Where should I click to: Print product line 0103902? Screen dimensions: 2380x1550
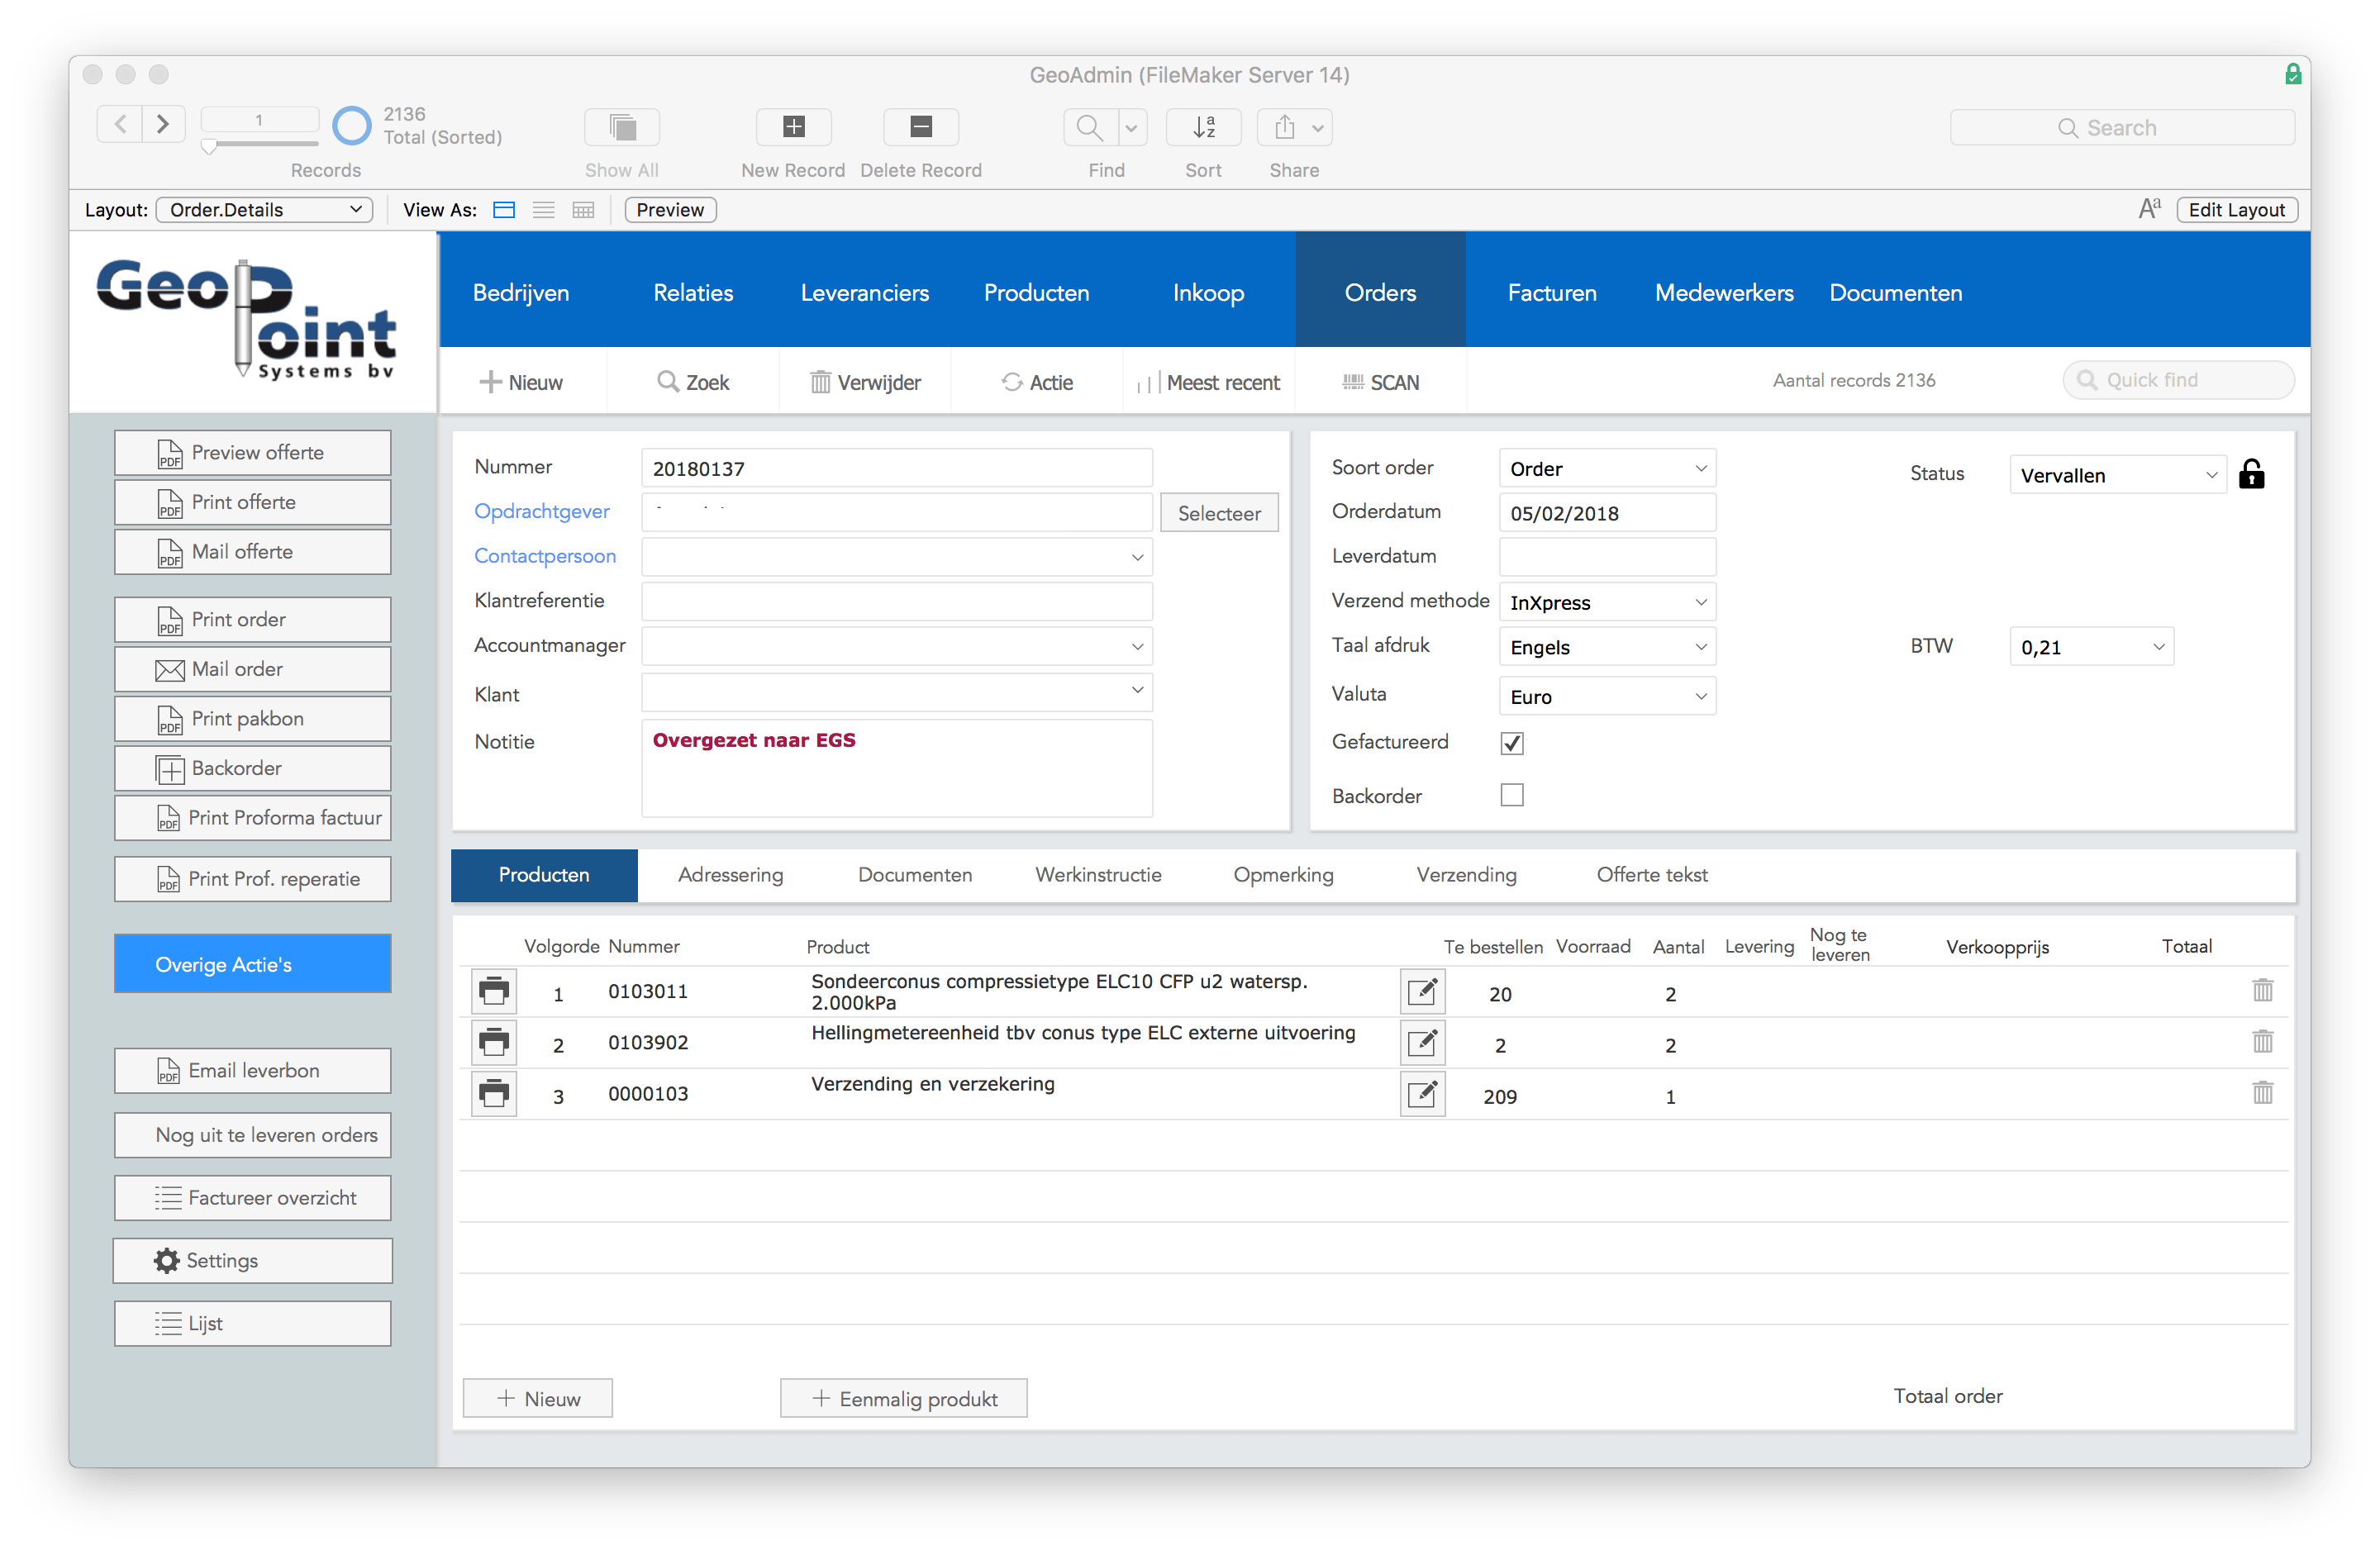click(x=494, y=1043)
